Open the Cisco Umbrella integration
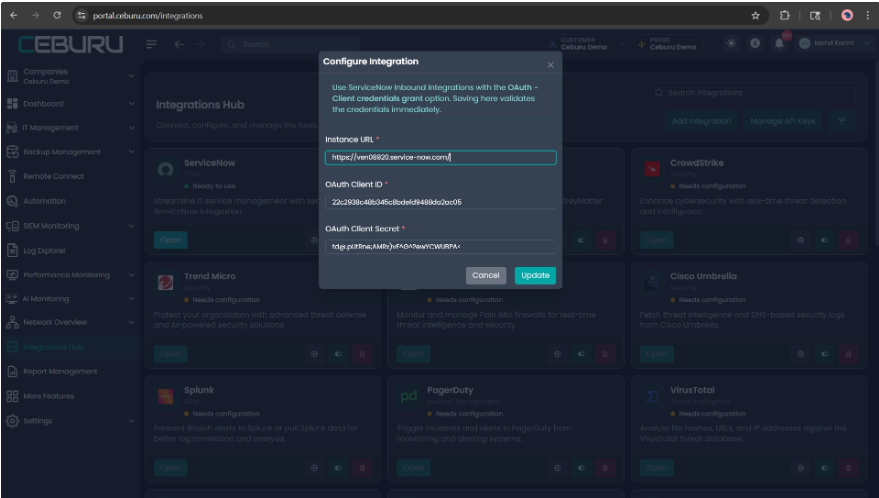 click(x=656, y=354)
